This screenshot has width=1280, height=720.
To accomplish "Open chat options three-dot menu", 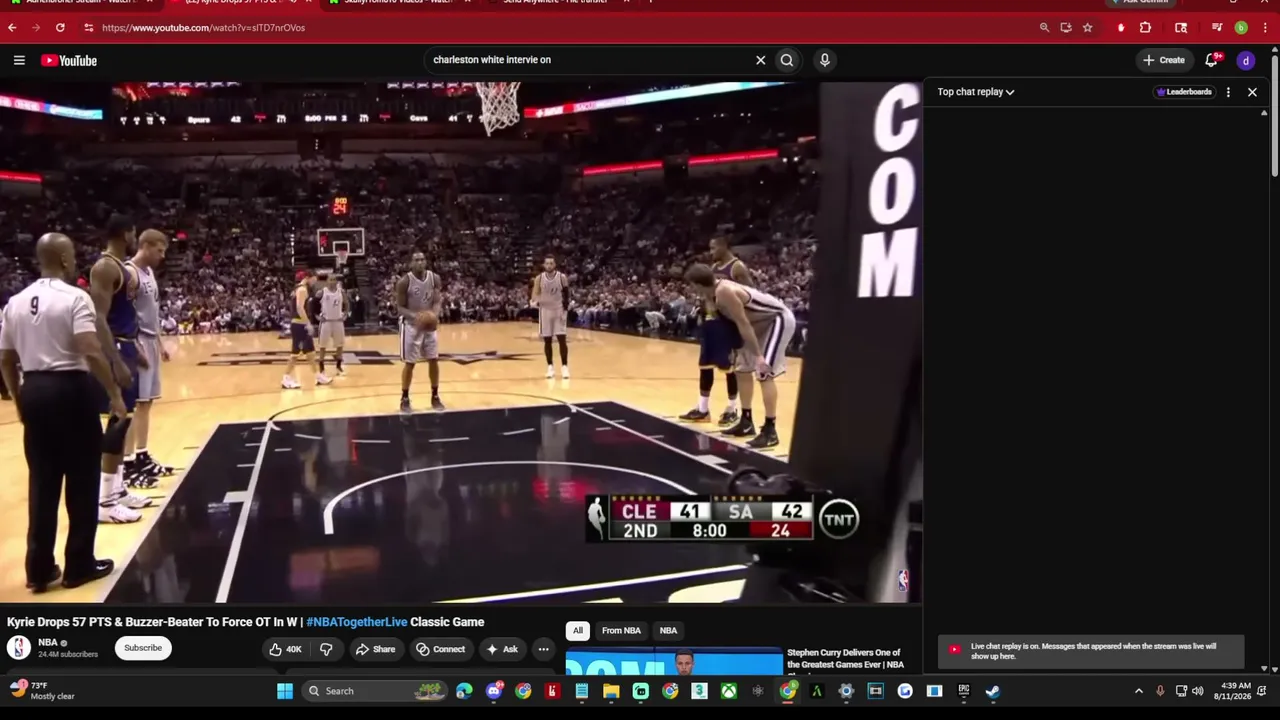I will 1228,92.
